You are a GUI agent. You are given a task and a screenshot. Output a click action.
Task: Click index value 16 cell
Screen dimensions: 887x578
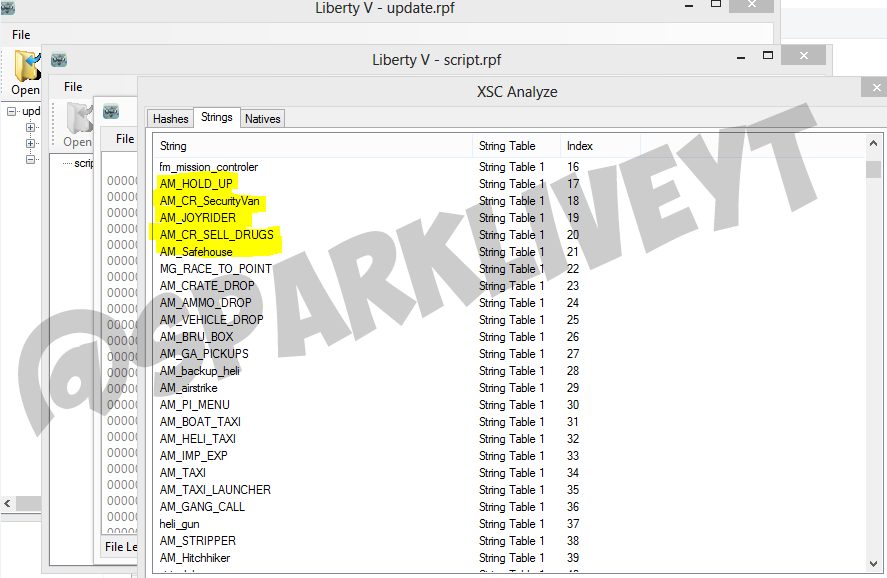coord(573,167)
